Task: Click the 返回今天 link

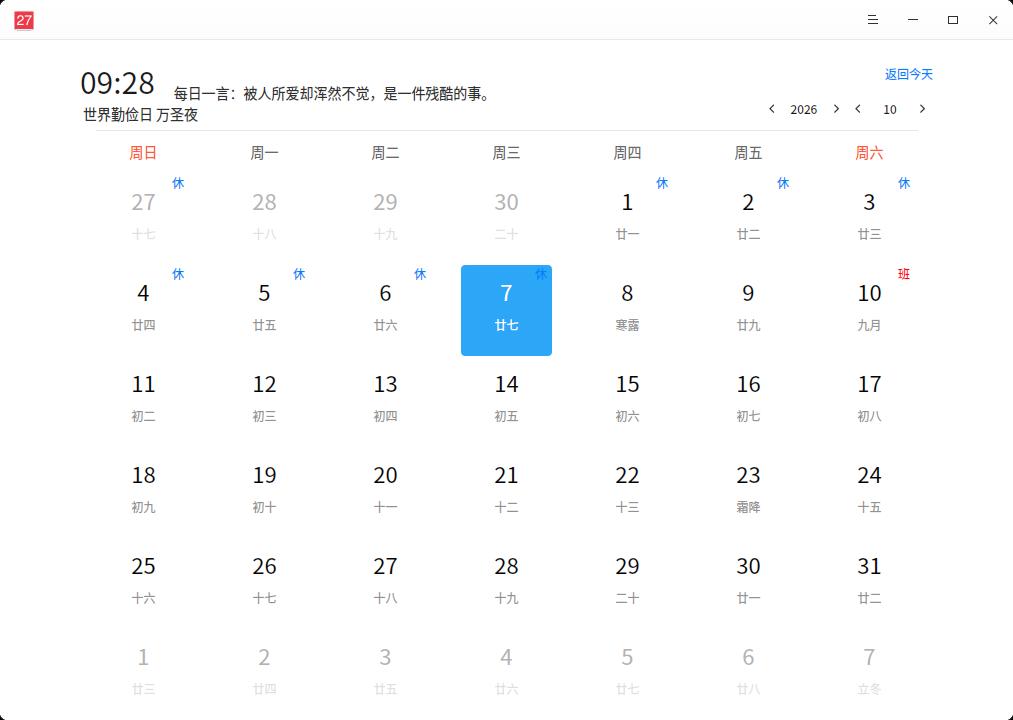Action: (x=908, y=74)
